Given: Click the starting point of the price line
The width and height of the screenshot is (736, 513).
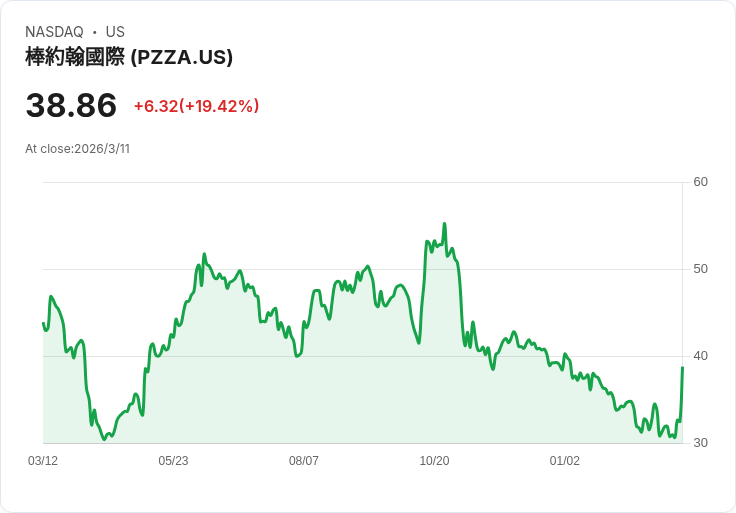Looking at the screenshot, I should 43,323.
